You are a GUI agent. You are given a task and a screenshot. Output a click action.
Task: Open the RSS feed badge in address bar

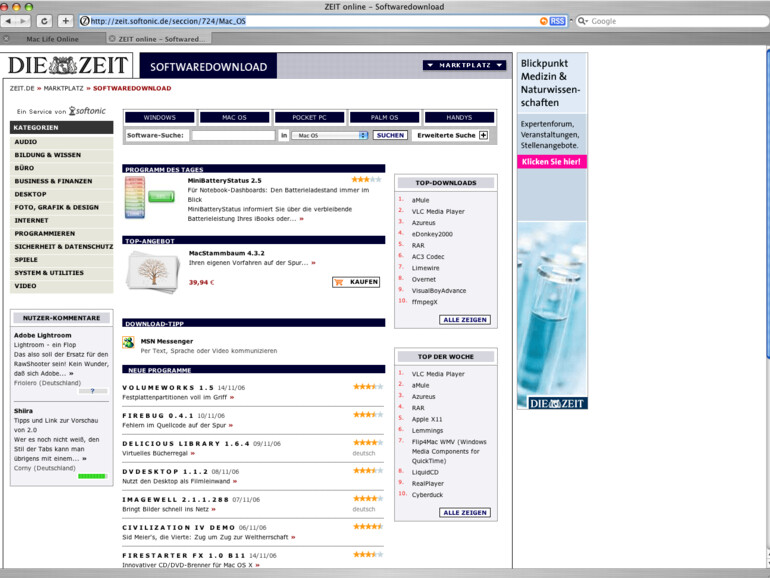point(557,21)
